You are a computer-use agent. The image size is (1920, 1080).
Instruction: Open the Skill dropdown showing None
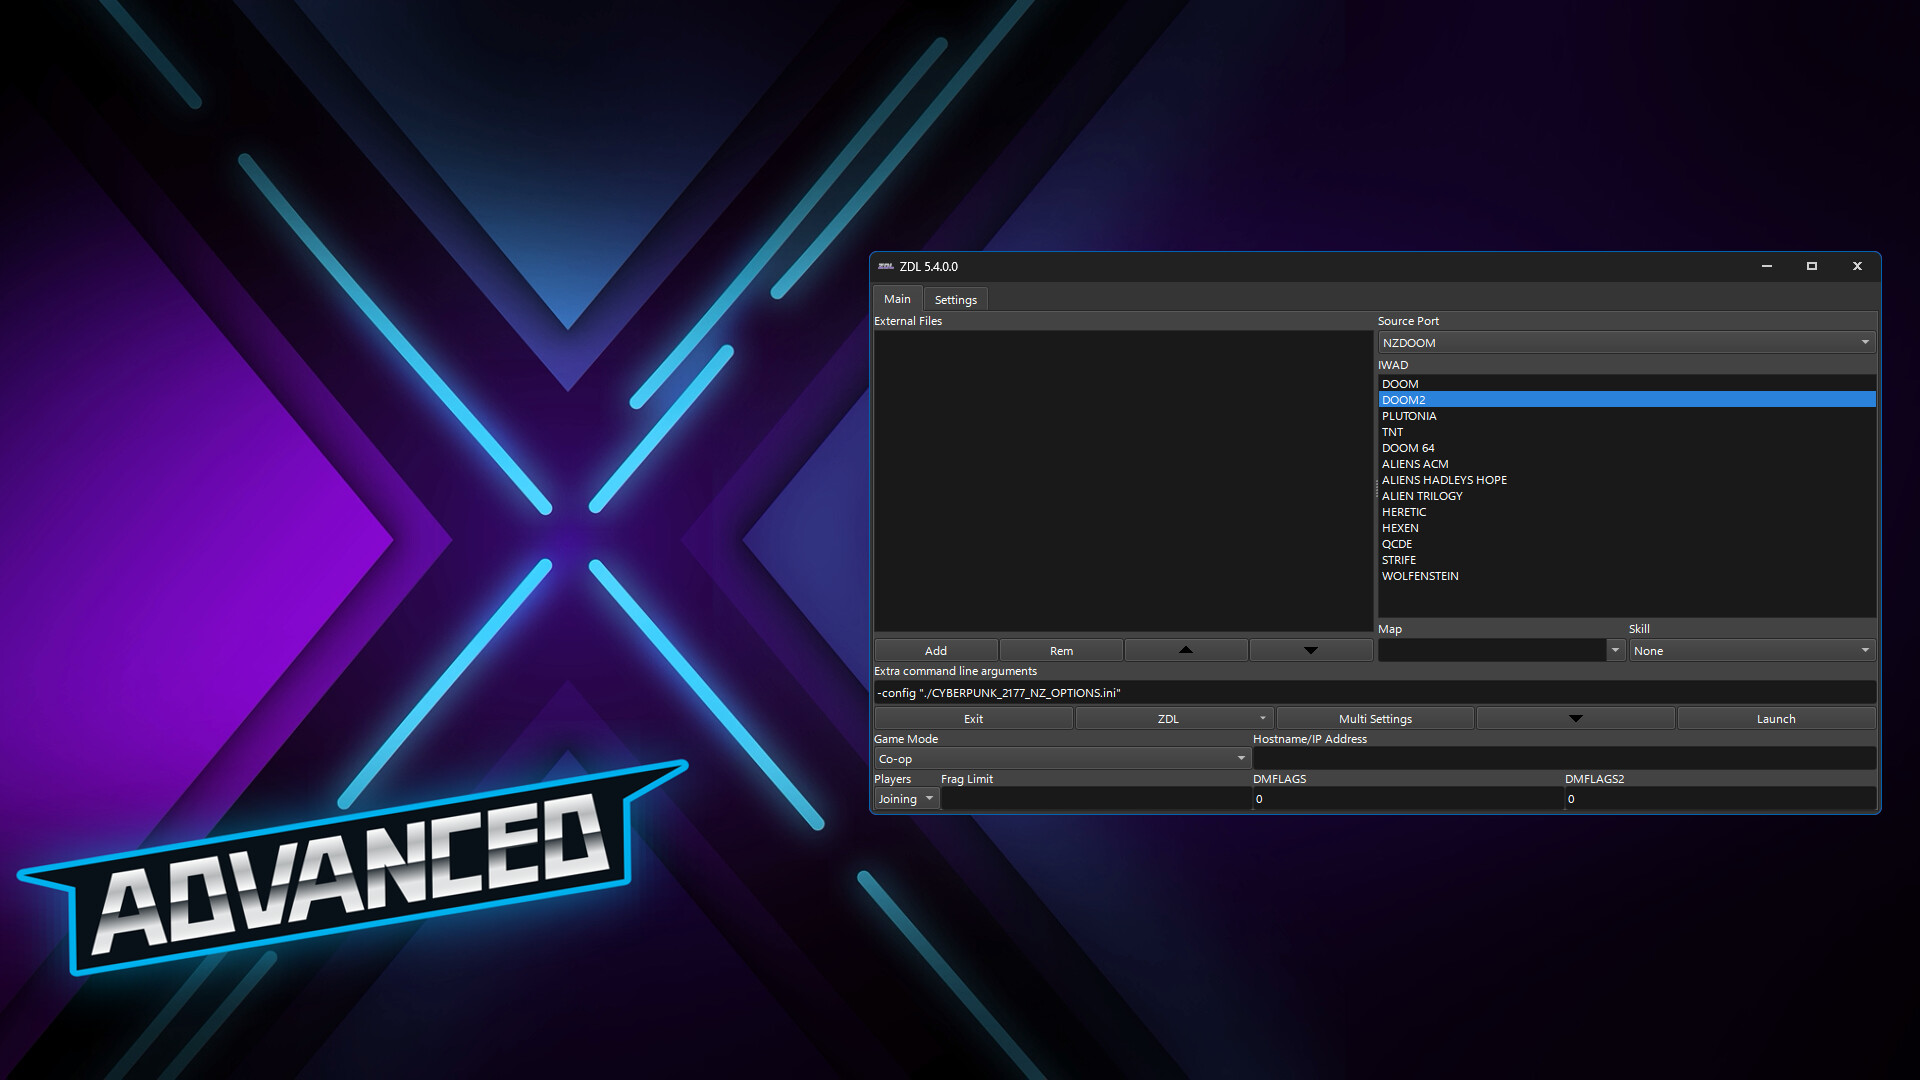tap(1864, 650)
